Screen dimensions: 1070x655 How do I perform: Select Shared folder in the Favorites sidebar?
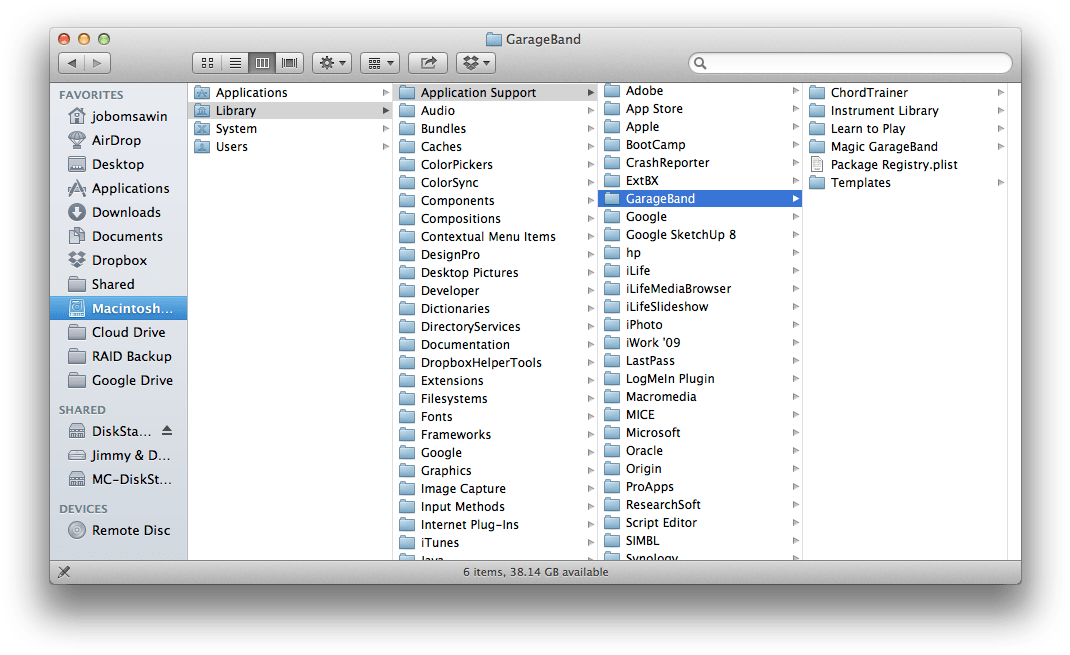[x=119, y=284]
